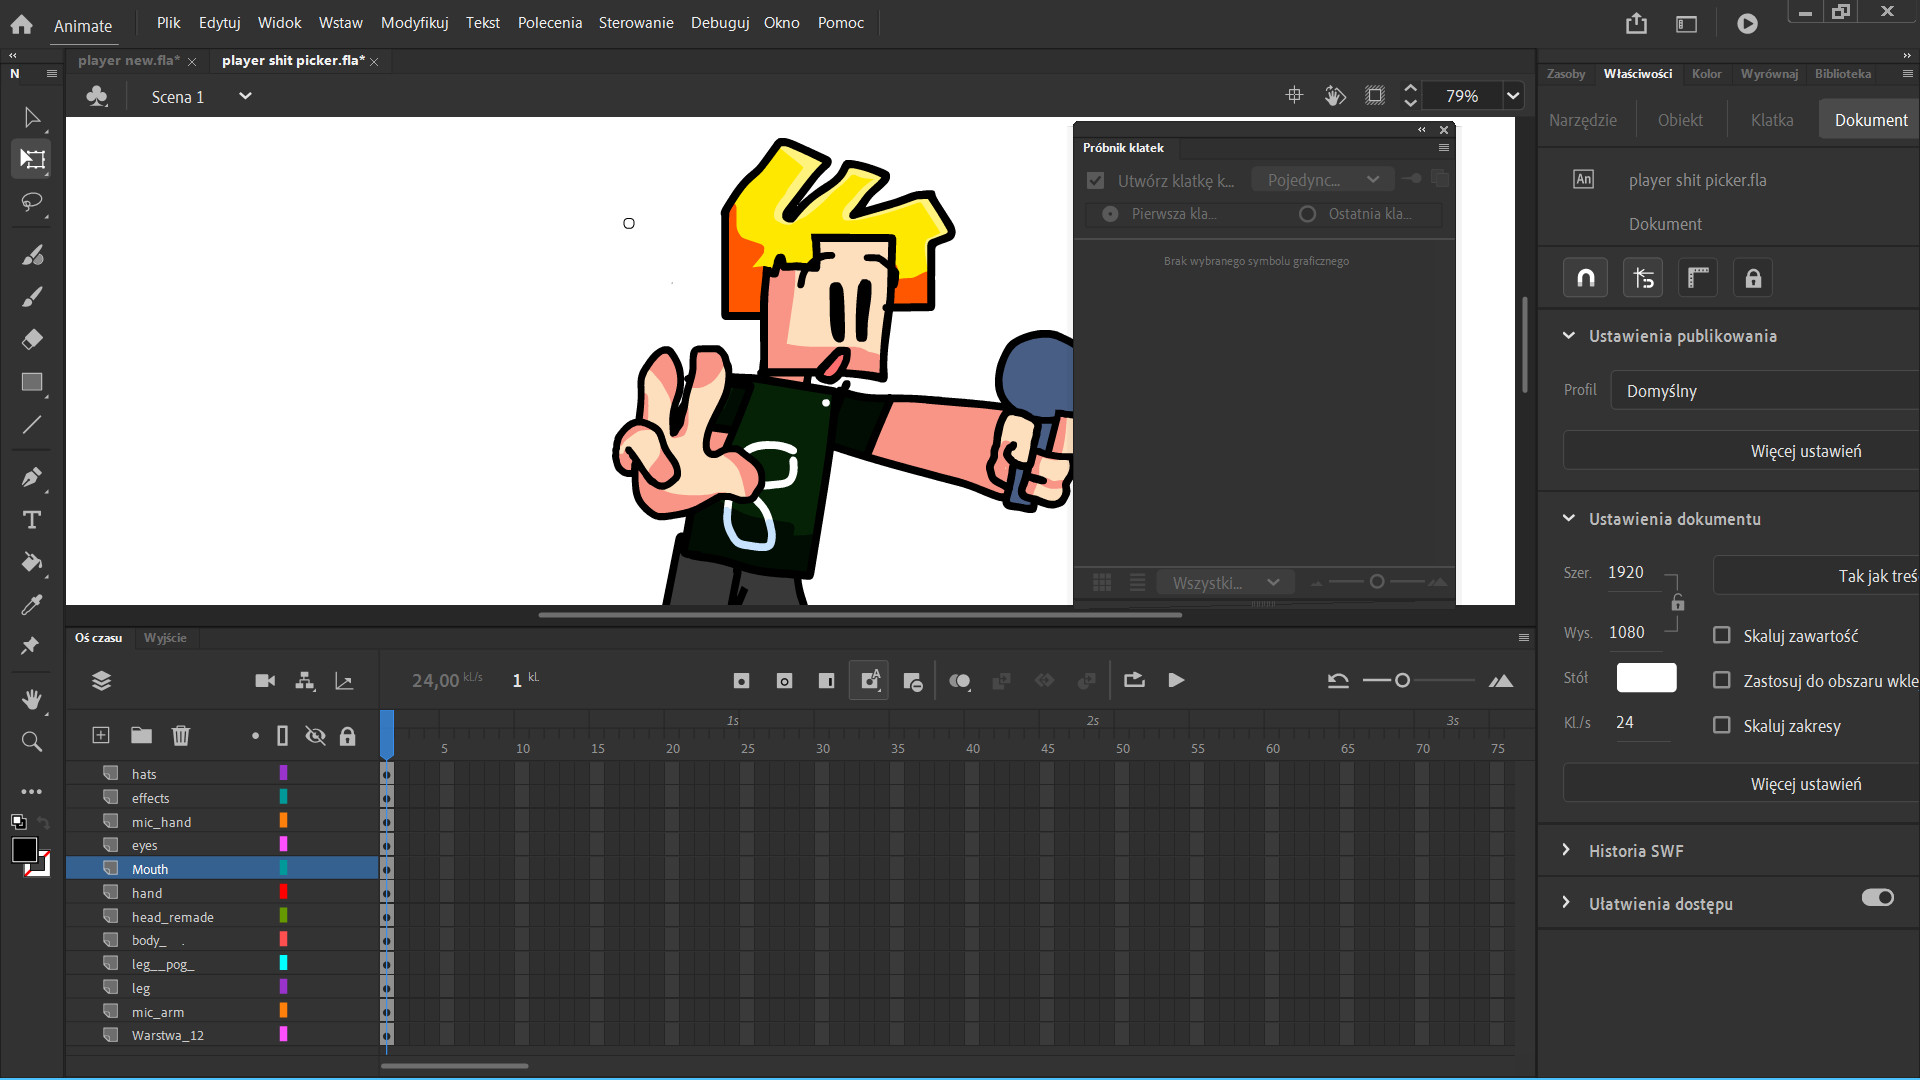Expand the Historia SWF section

pos(1568,850)
